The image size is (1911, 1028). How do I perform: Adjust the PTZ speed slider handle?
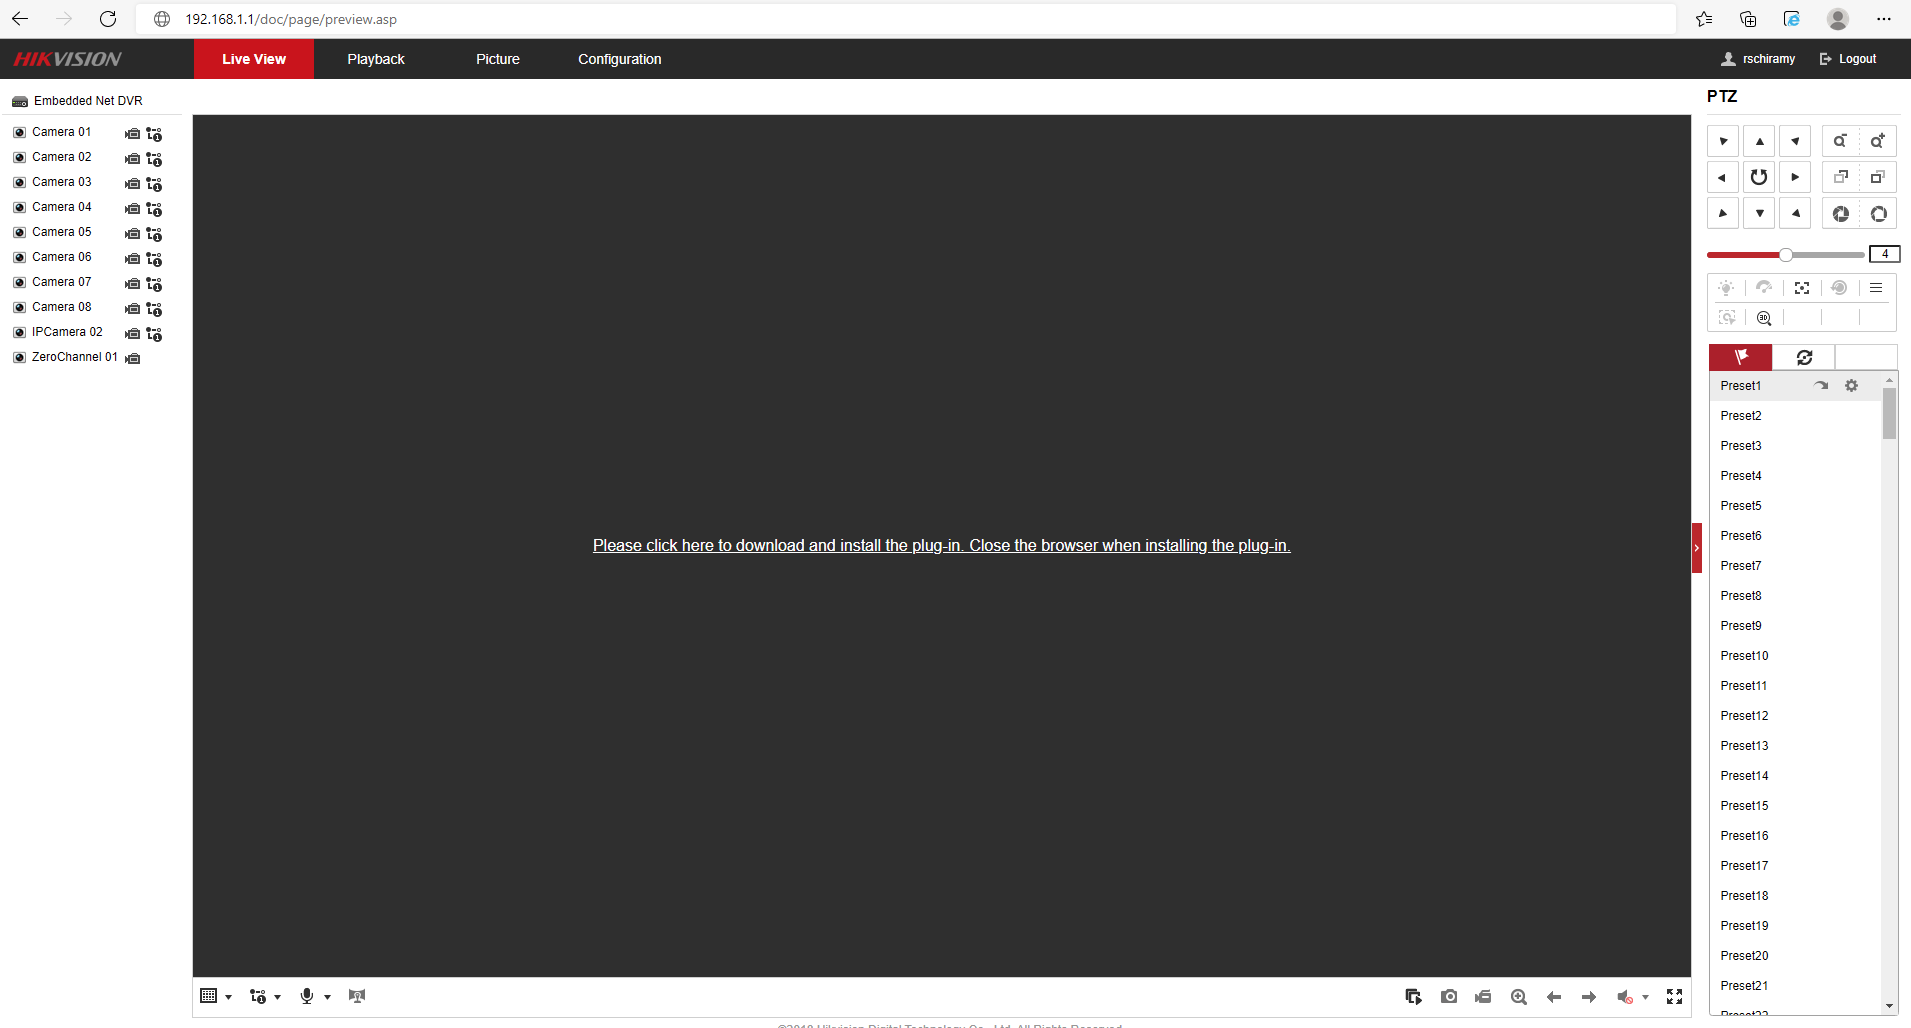click(1785, 255)
